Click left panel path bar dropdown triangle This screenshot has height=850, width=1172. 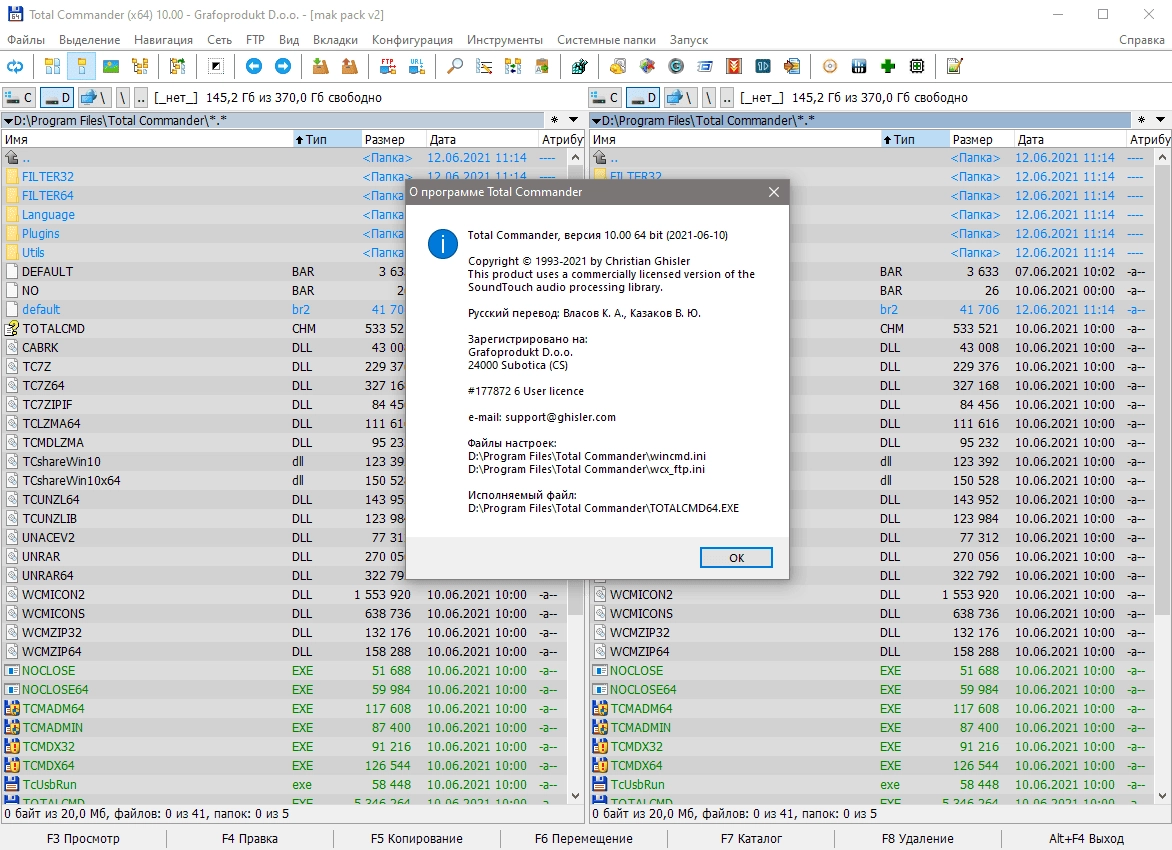tap(8, 120)
